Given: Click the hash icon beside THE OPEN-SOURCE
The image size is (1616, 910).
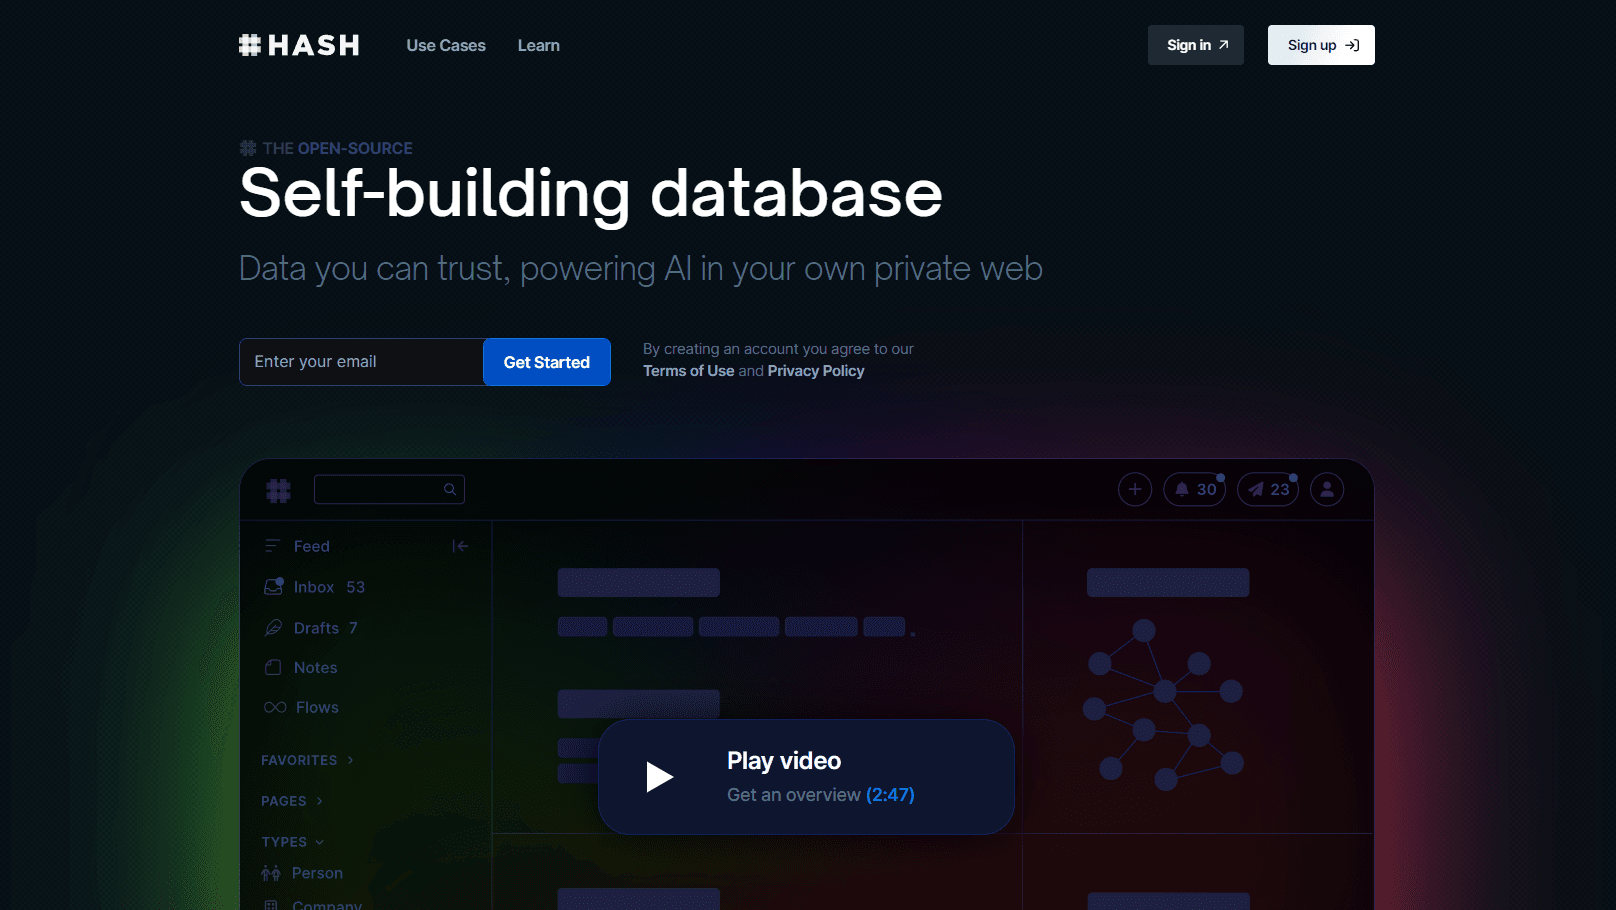Looking at the screenshot, I should 248,148.
